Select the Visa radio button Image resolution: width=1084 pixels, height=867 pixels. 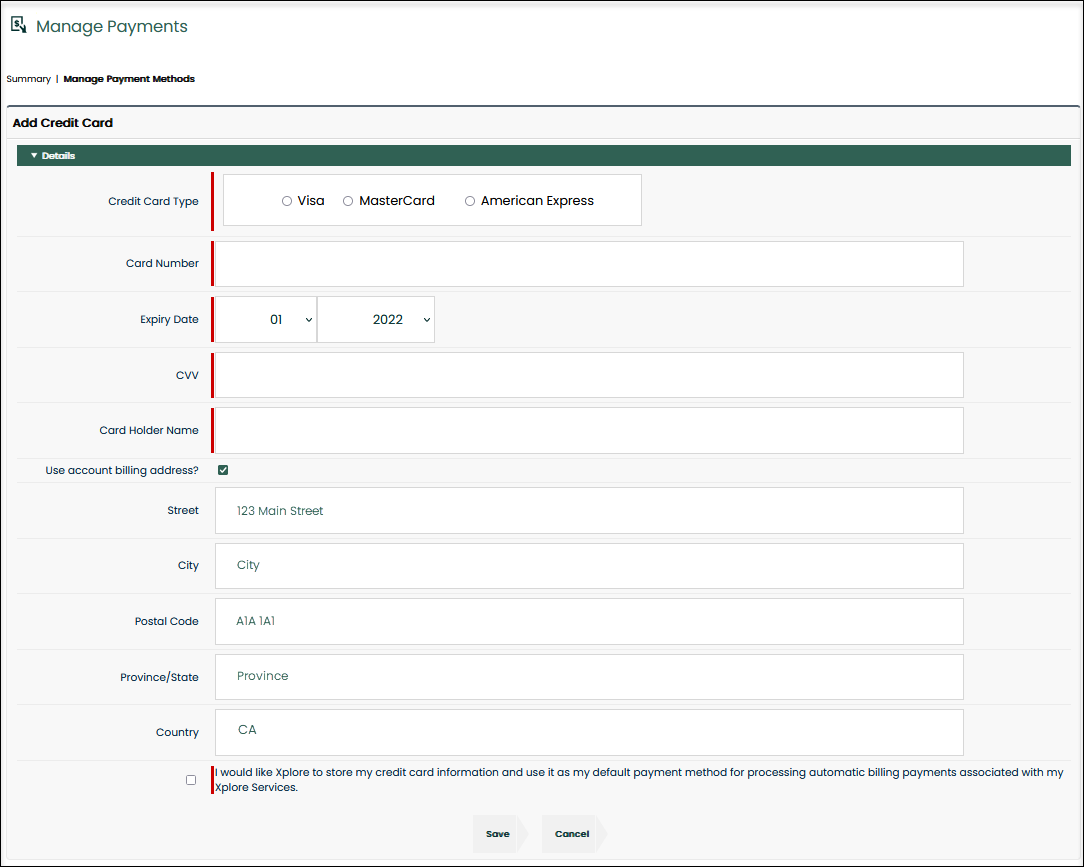[287, 201]
